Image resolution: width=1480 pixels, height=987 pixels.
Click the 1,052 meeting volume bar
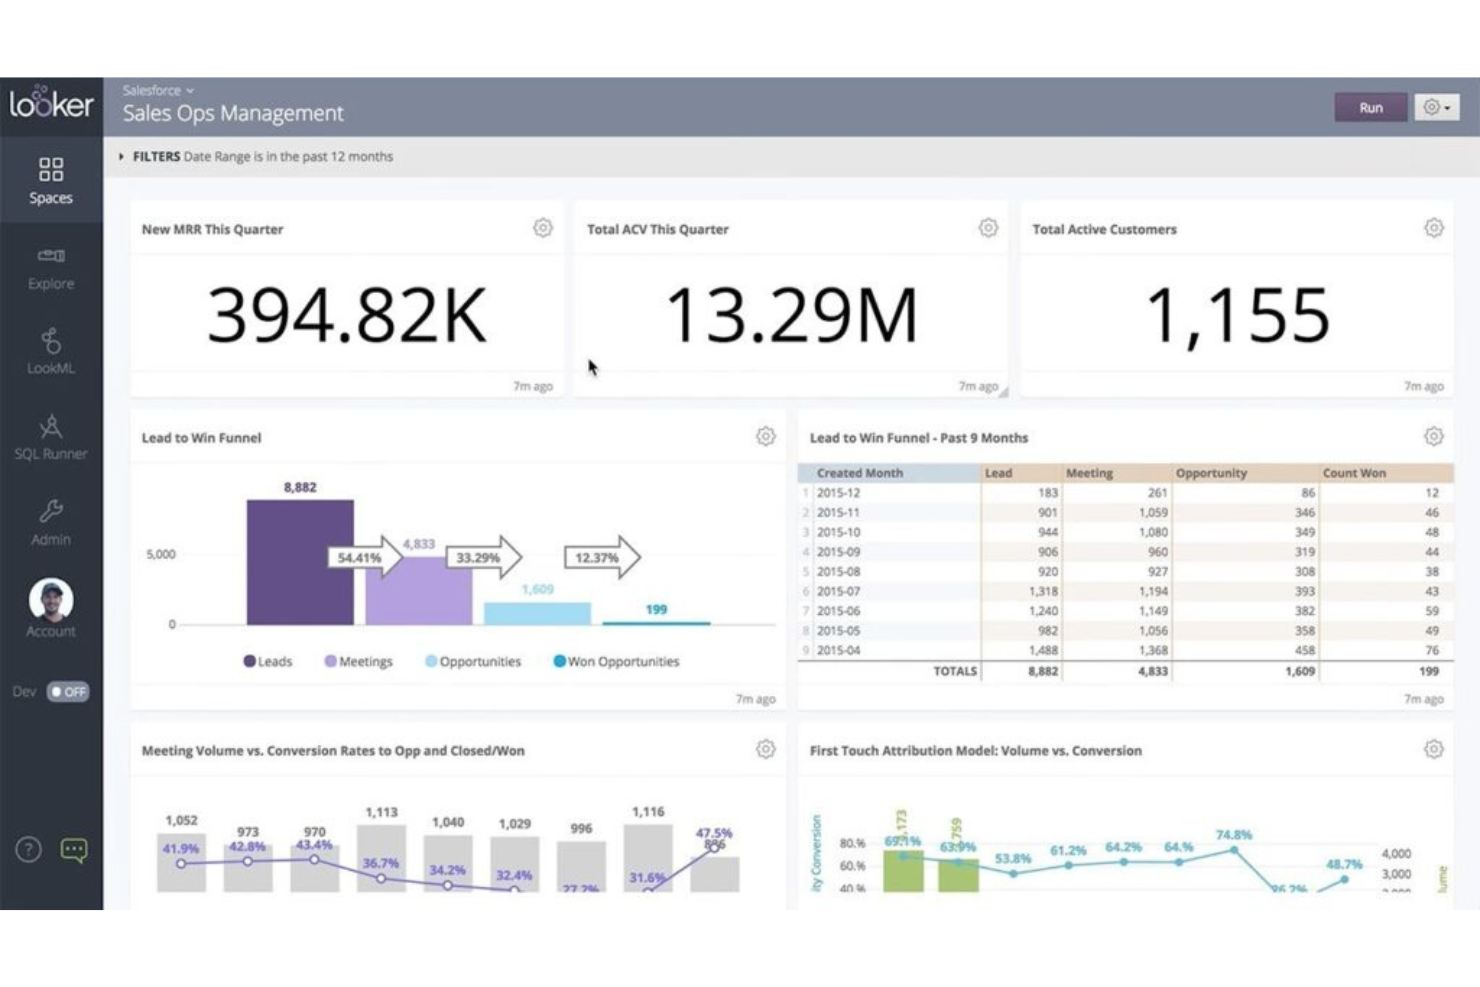(181, 862)
